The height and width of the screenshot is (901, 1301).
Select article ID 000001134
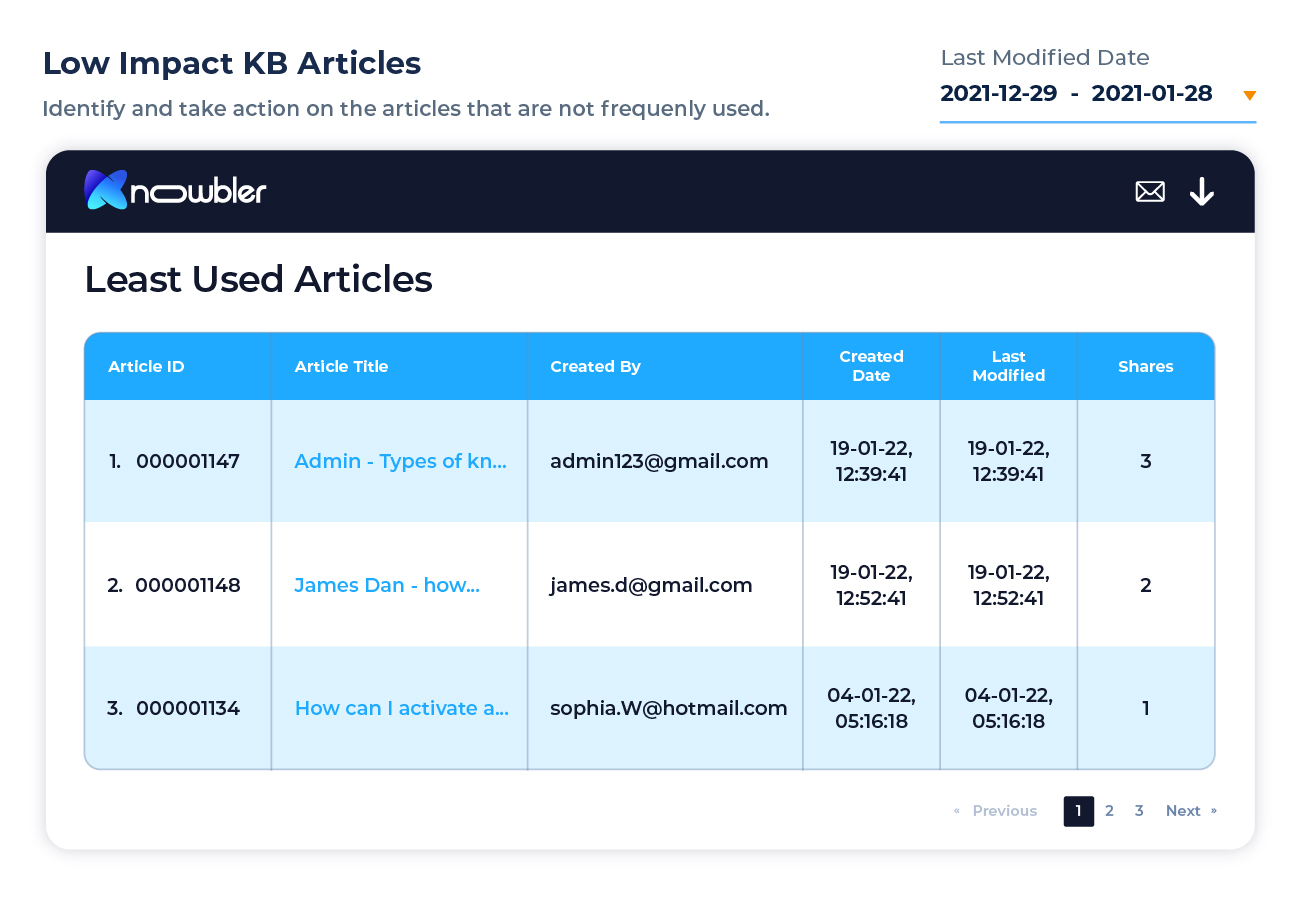point(188,708)
